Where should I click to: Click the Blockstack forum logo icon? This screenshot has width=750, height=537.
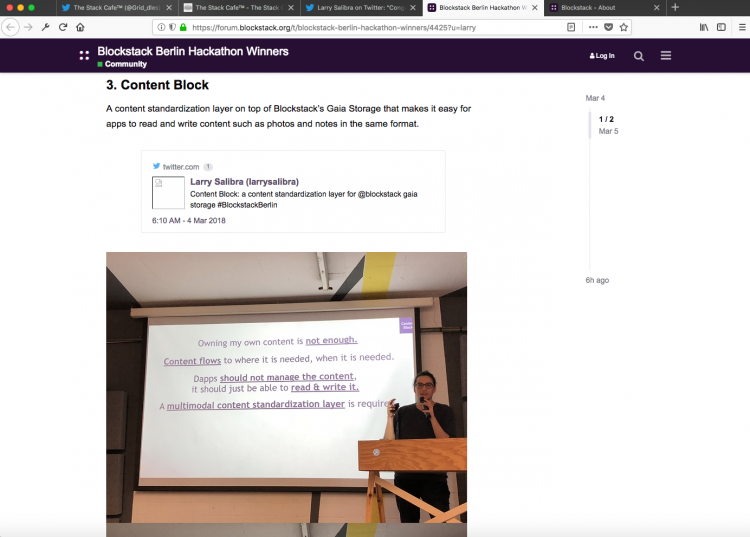(x=84, y=55)
